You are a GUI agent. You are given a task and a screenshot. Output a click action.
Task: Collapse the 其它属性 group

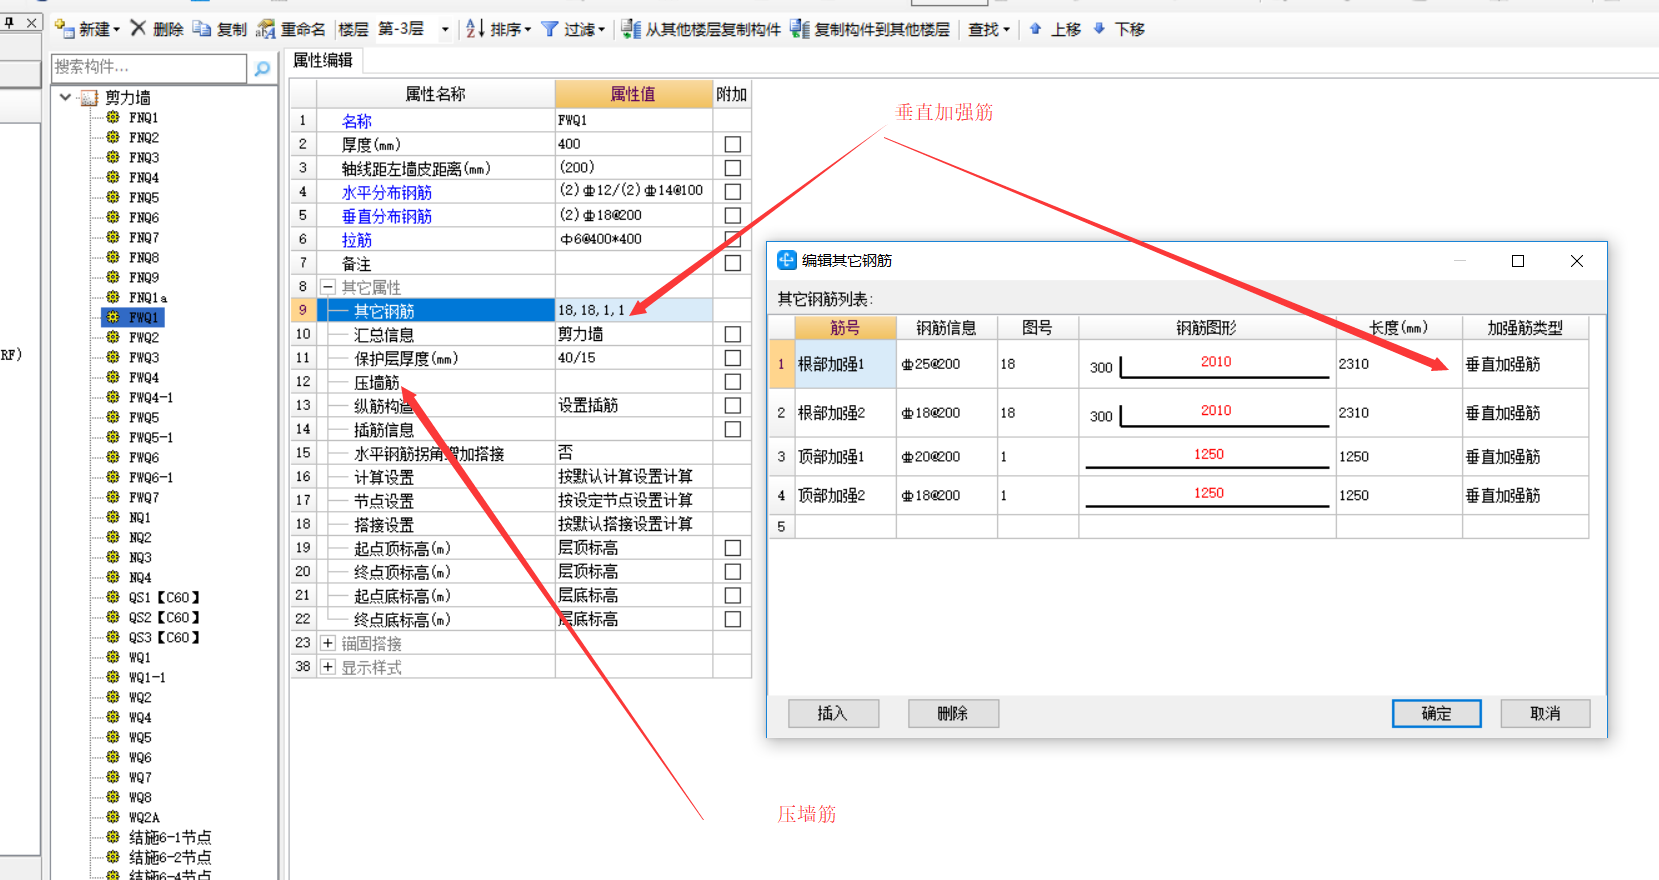[x=327, y=287]
